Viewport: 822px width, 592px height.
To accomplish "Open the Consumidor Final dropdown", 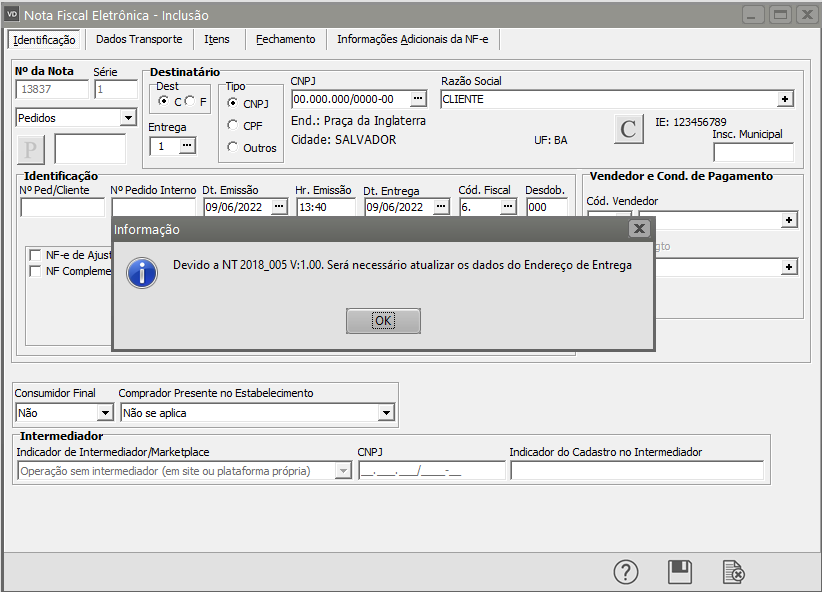I will click(x=104, y=413).
